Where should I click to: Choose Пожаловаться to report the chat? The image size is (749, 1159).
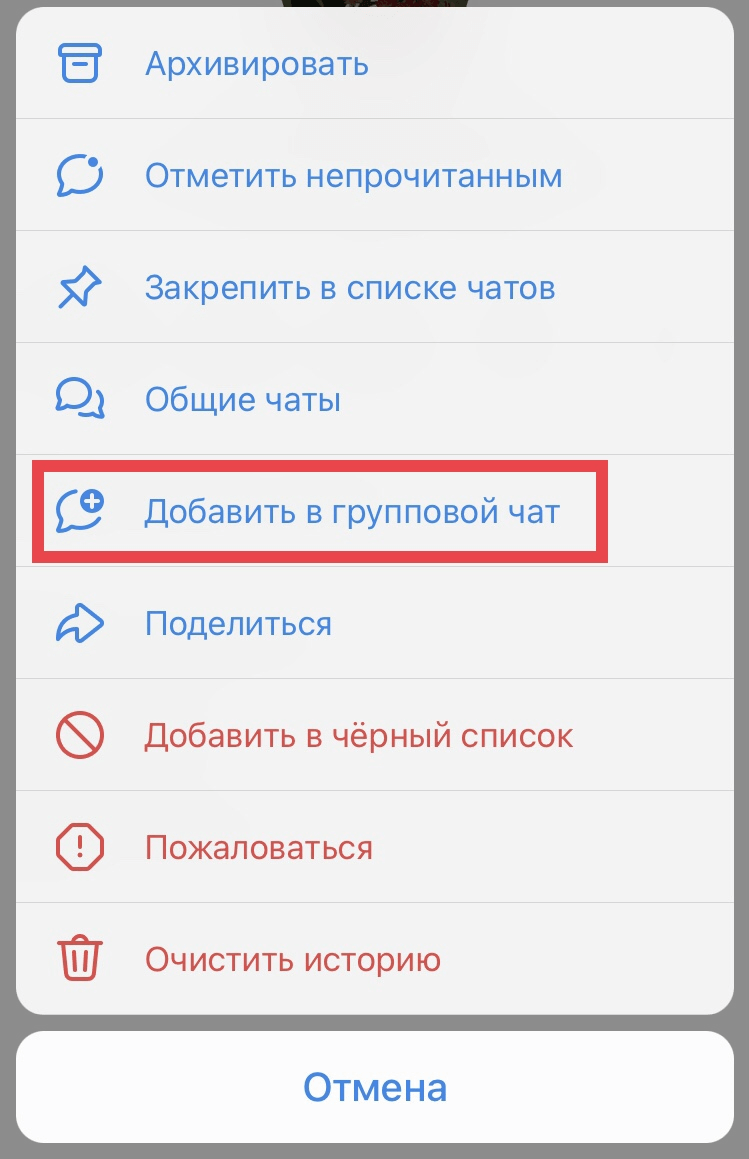click(x=374, y=847)
